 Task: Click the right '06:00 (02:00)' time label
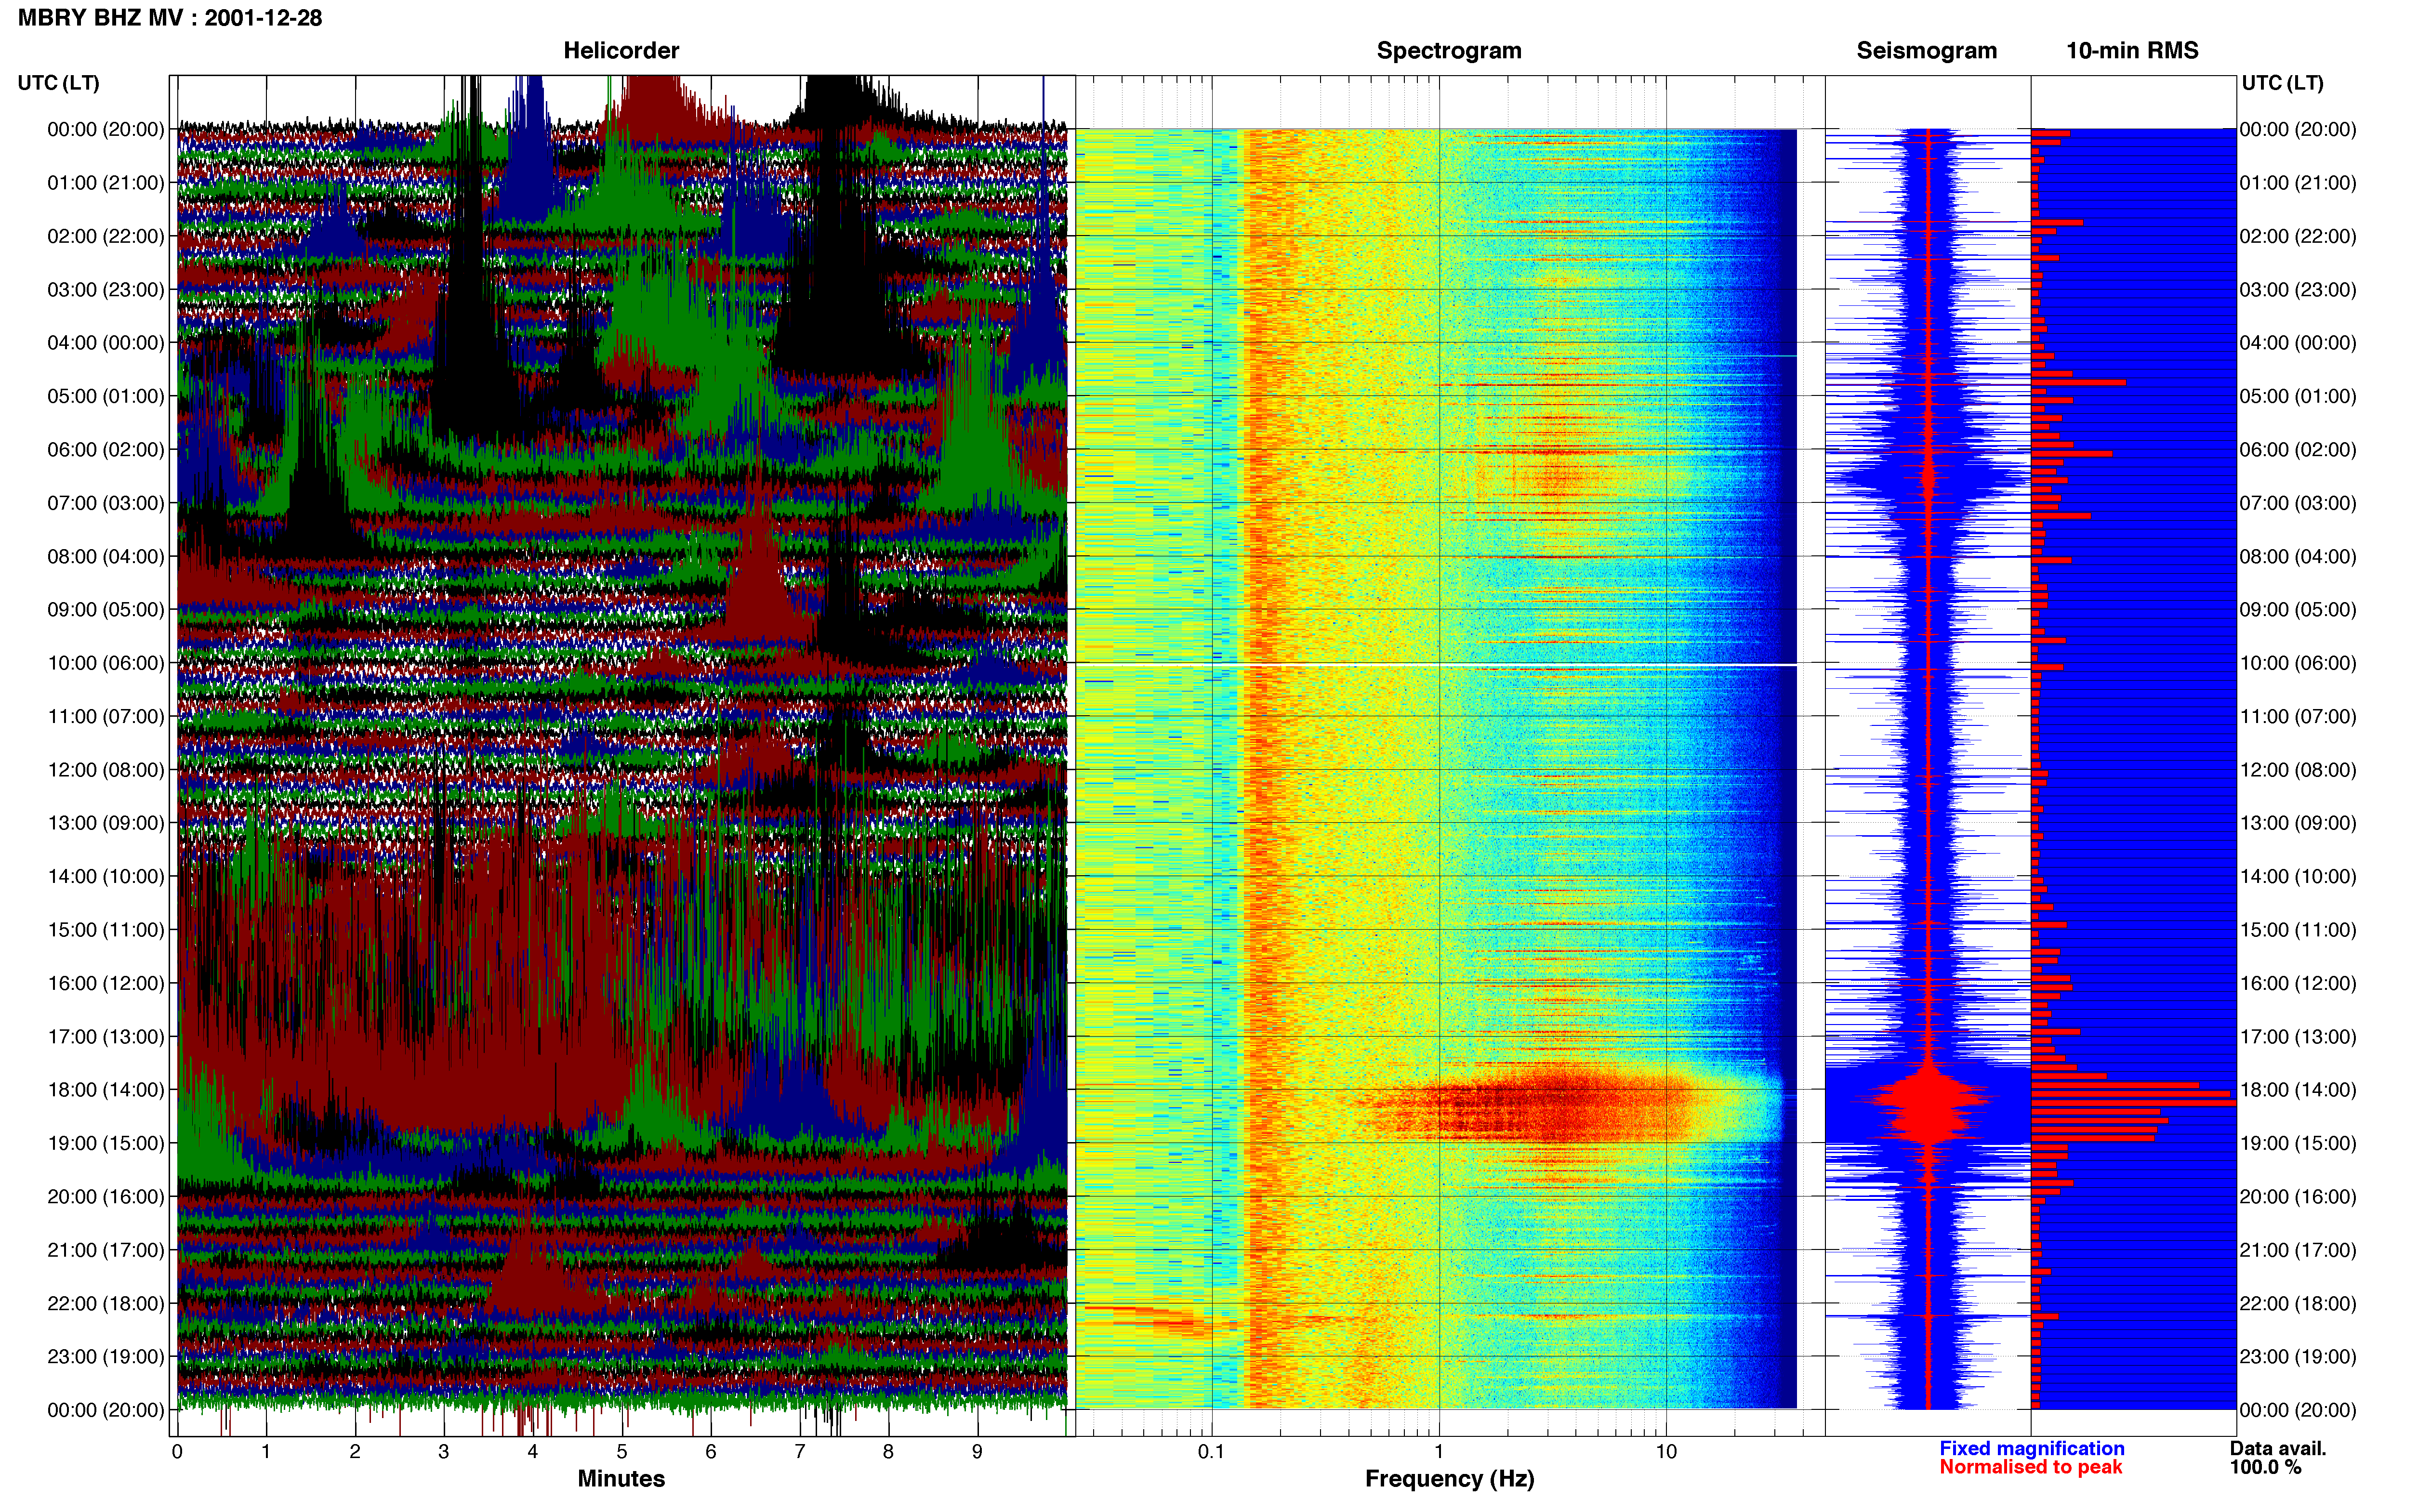[x=2298, y=450]
